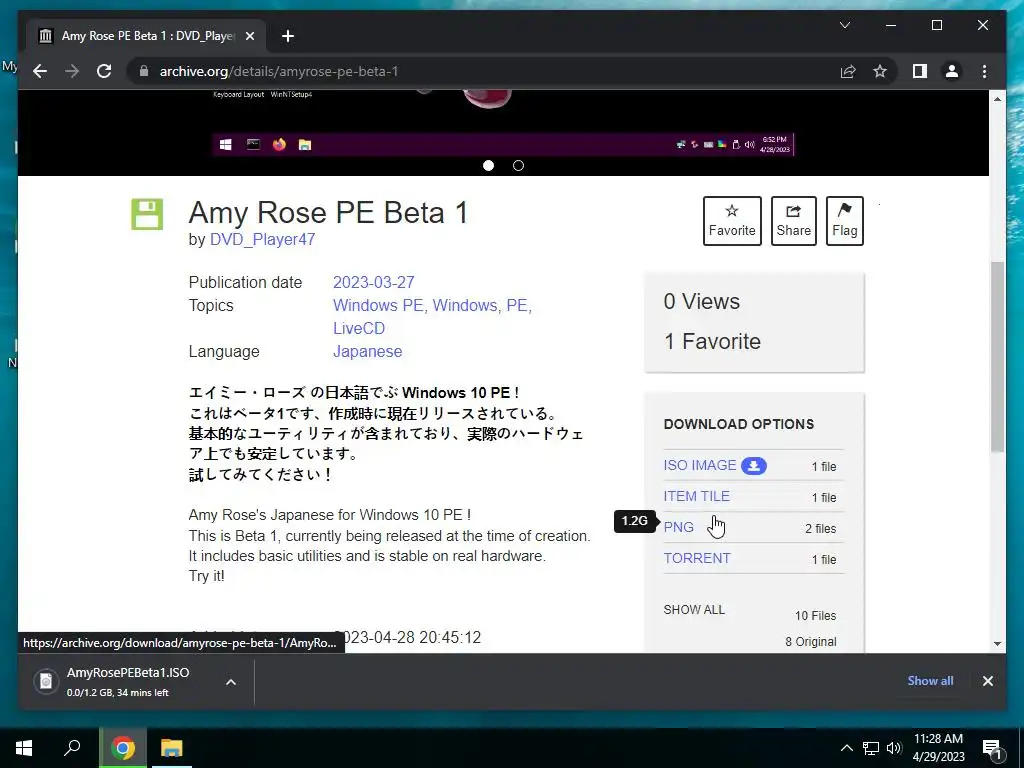Click the Share button on the item
This screenshot has width=1024, height=768.
coord(793,221)
